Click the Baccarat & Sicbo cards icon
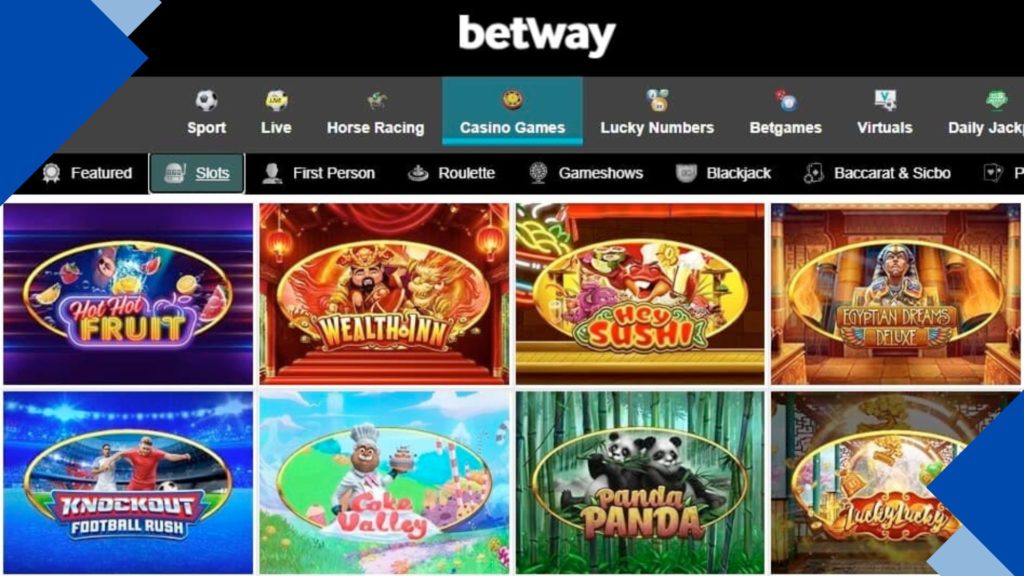The width and height of the screenshot is (1024, 576). 813,173
